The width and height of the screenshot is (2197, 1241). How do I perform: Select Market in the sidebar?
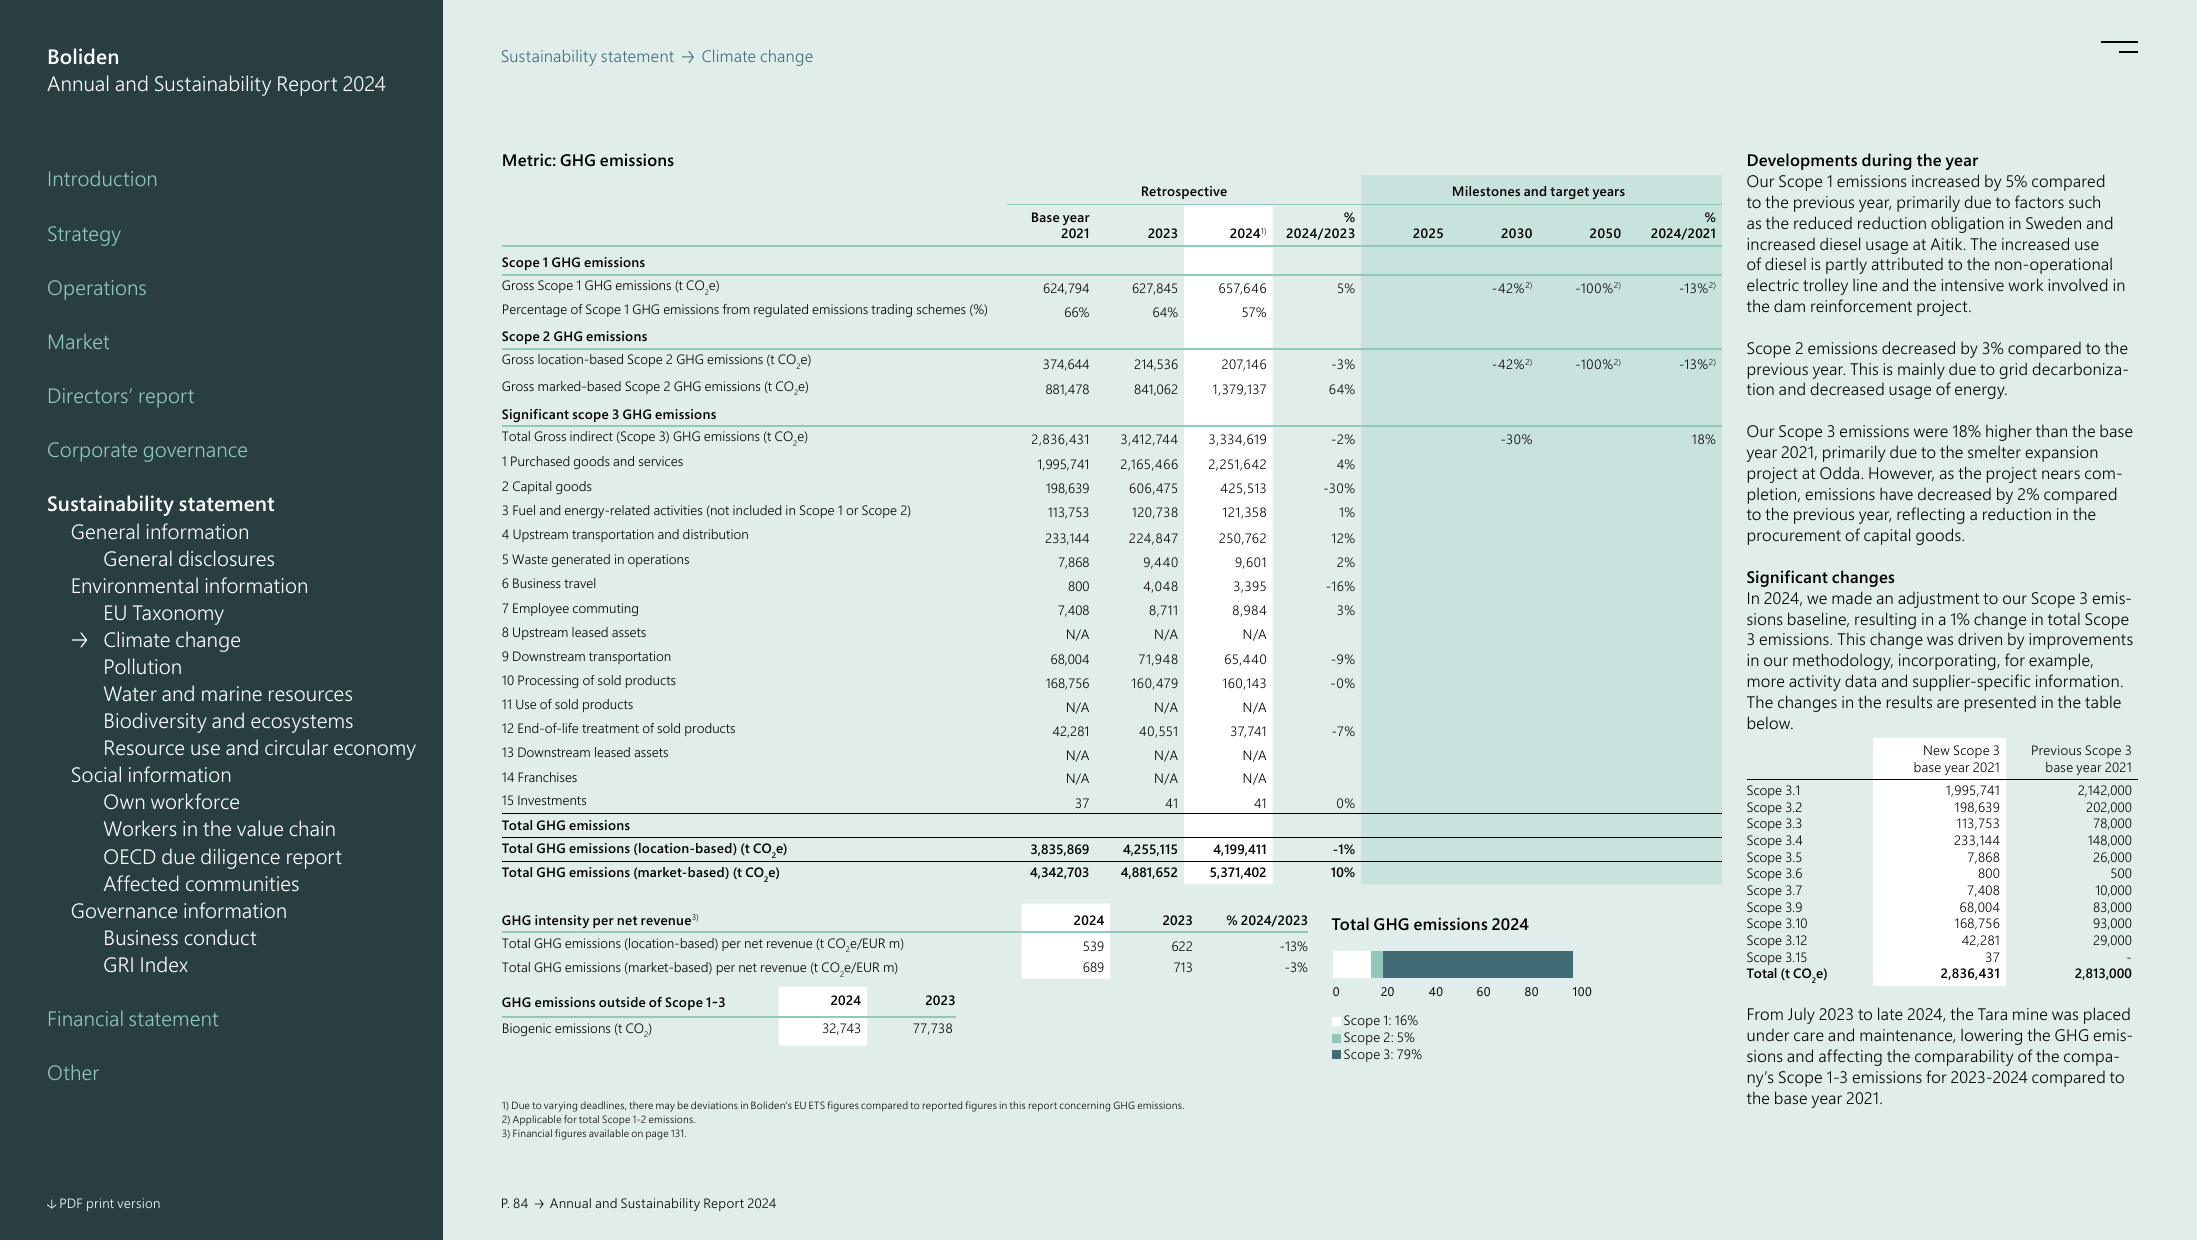coord(78,342)
